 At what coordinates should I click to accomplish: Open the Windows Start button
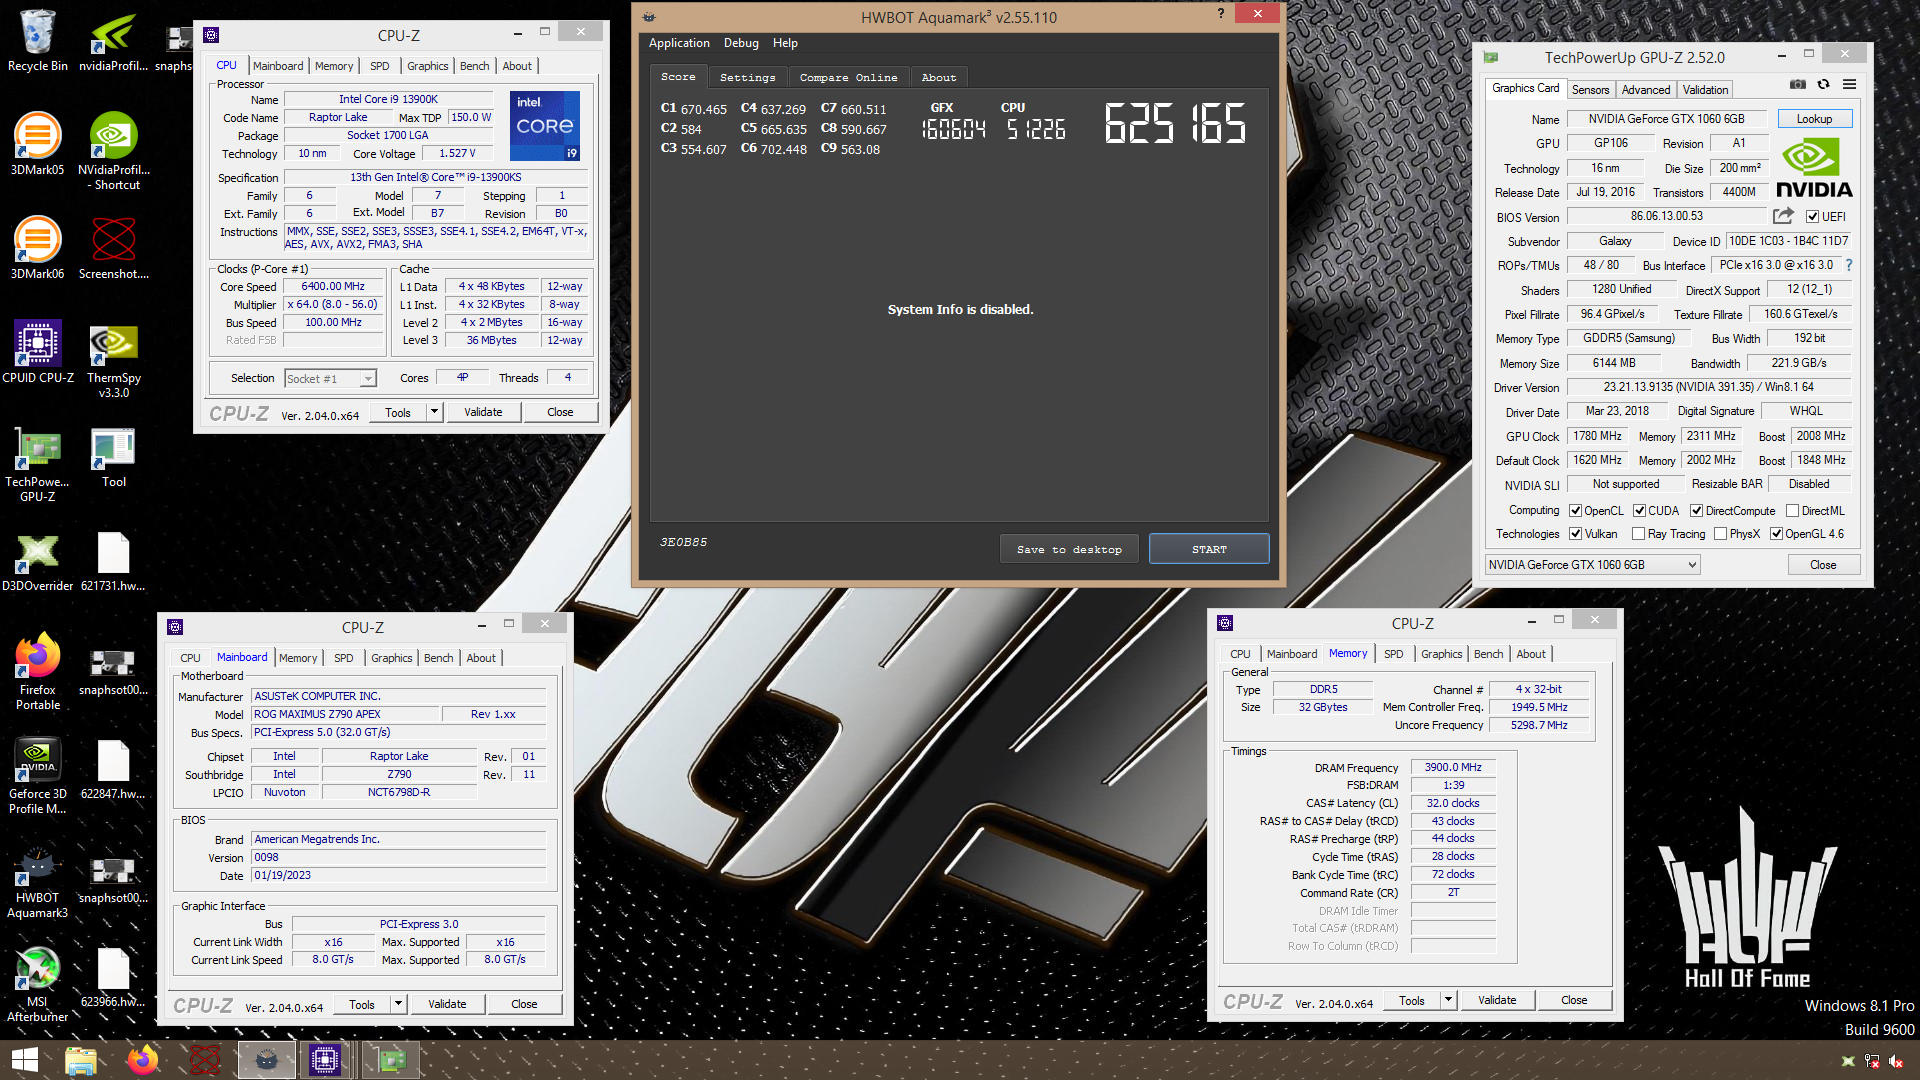click(24, 1060)
